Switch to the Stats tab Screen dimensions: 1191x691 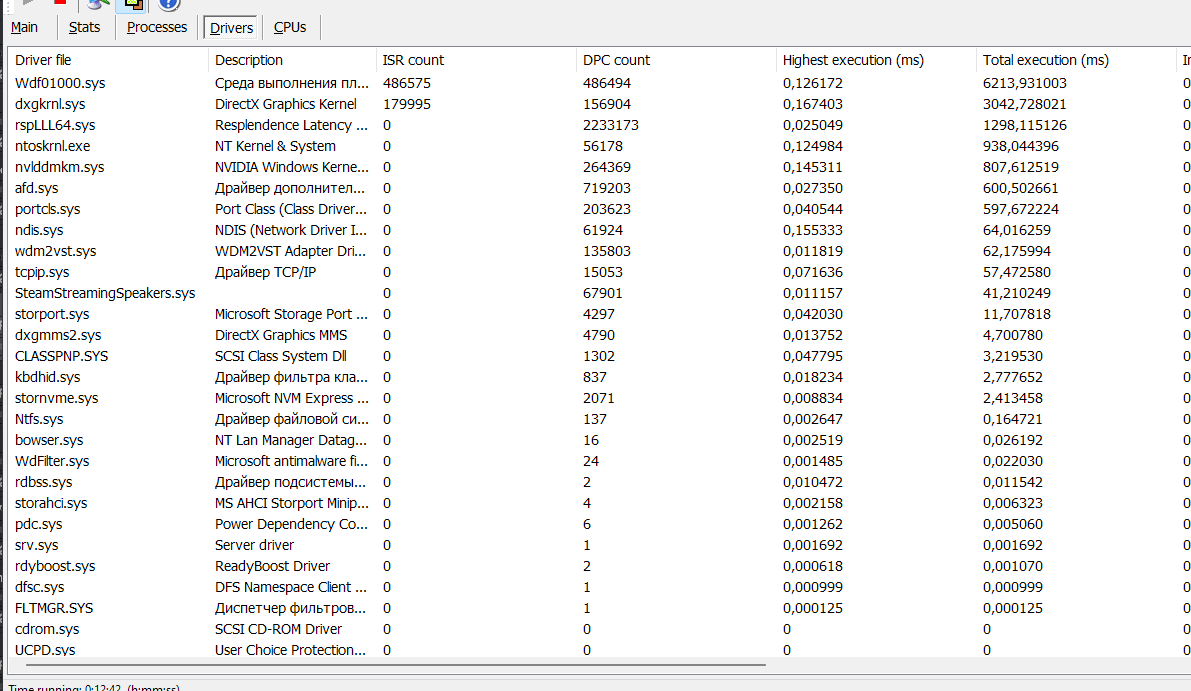pyautogui.click(x=84, y=27)
